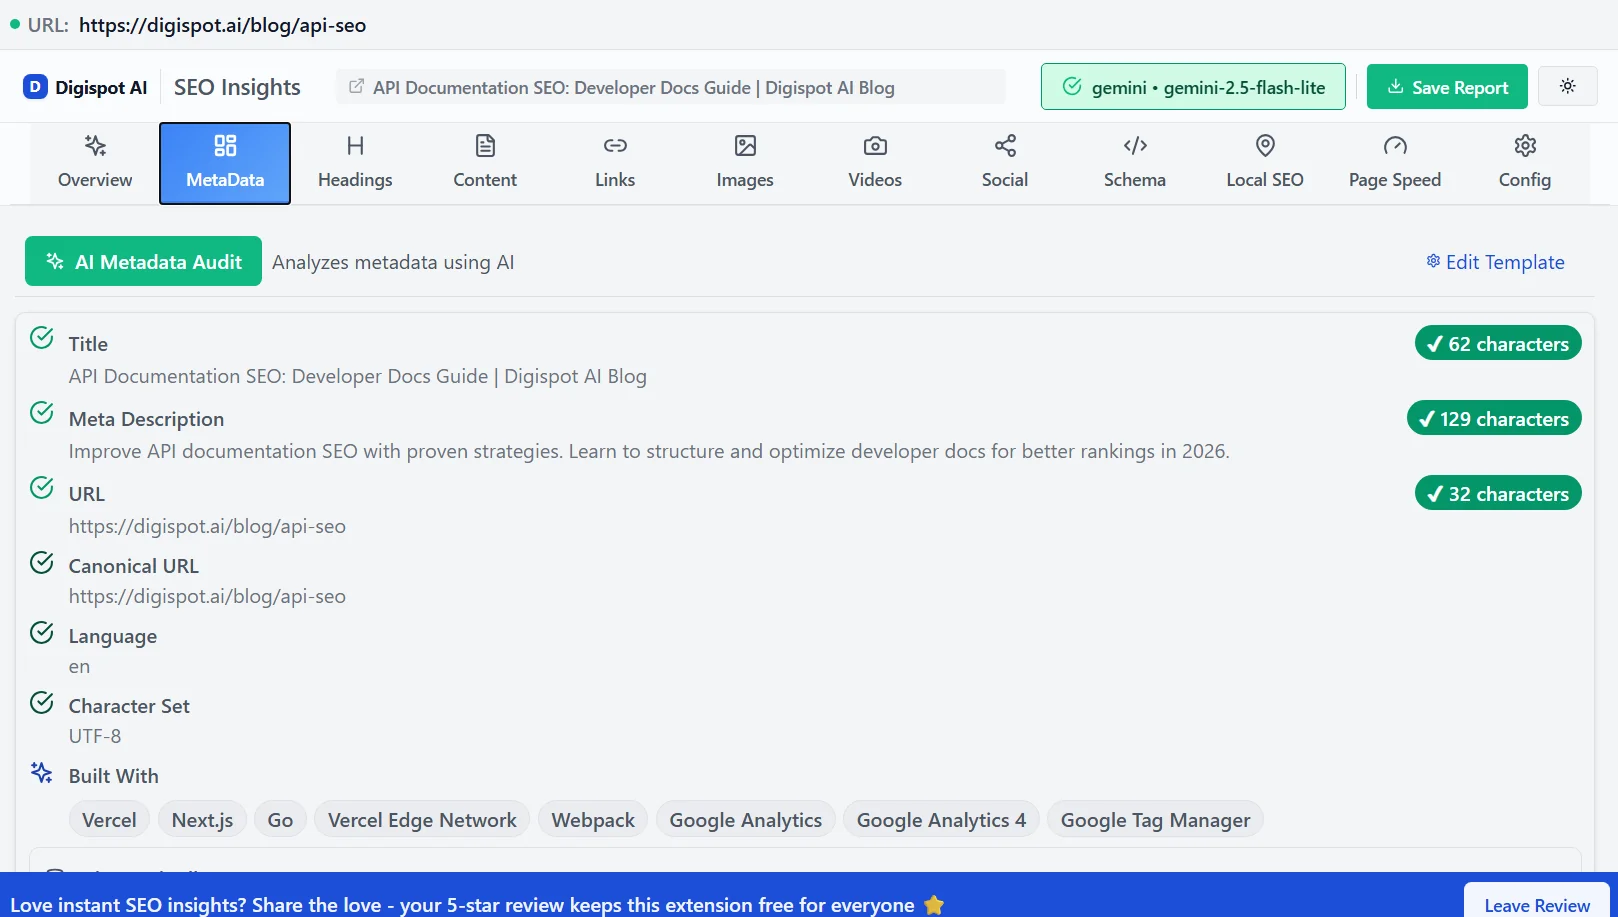Open the Content tab
1618x917 pixels.
coord(484,161)
